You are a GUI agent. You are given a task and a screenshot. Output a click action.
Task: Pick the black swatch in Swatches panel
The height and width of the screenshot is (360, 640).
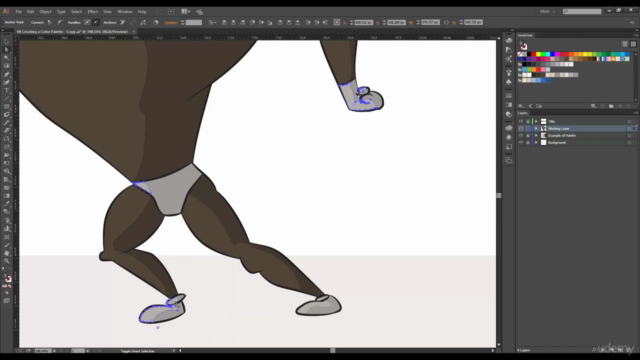(529, 54)
